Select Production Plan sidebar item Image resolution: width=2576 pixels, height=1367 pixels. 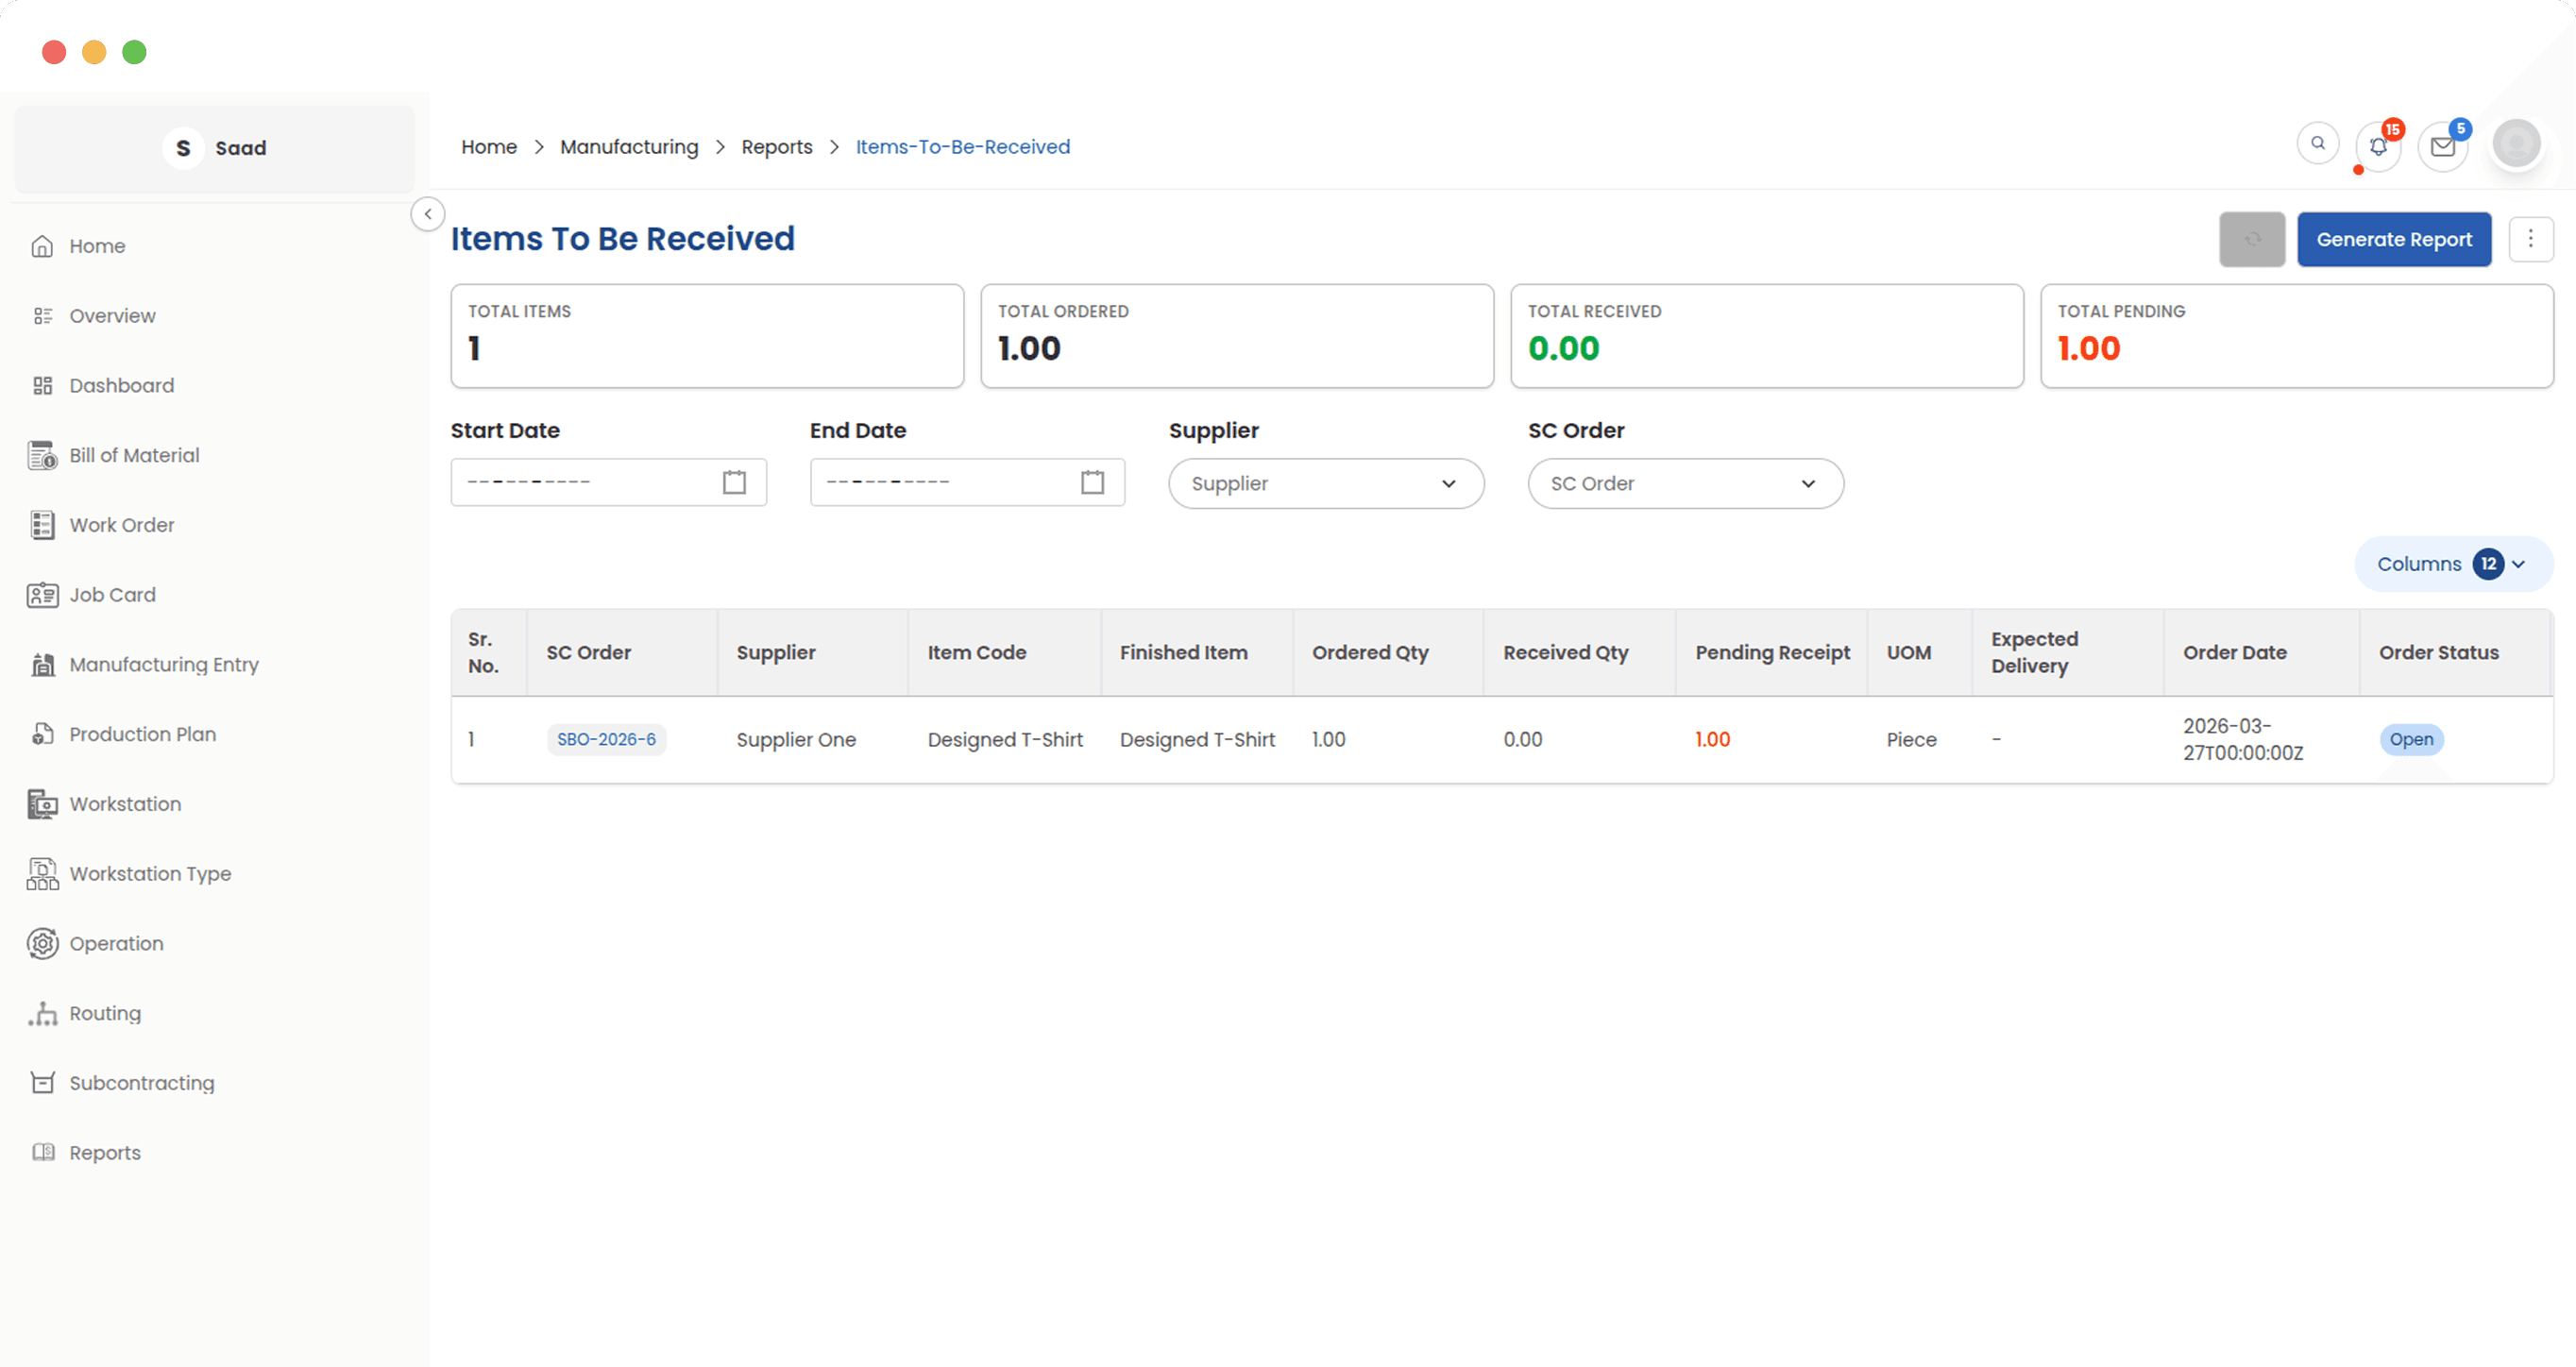tap(142, 734)
